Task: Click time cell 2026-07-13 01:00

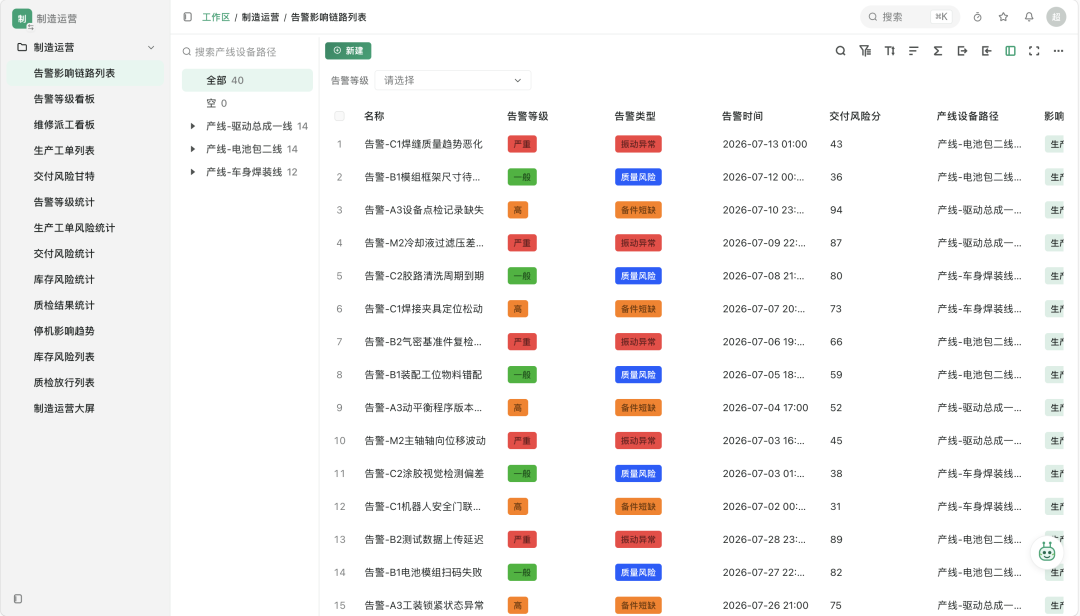Action: coord(765,144)
